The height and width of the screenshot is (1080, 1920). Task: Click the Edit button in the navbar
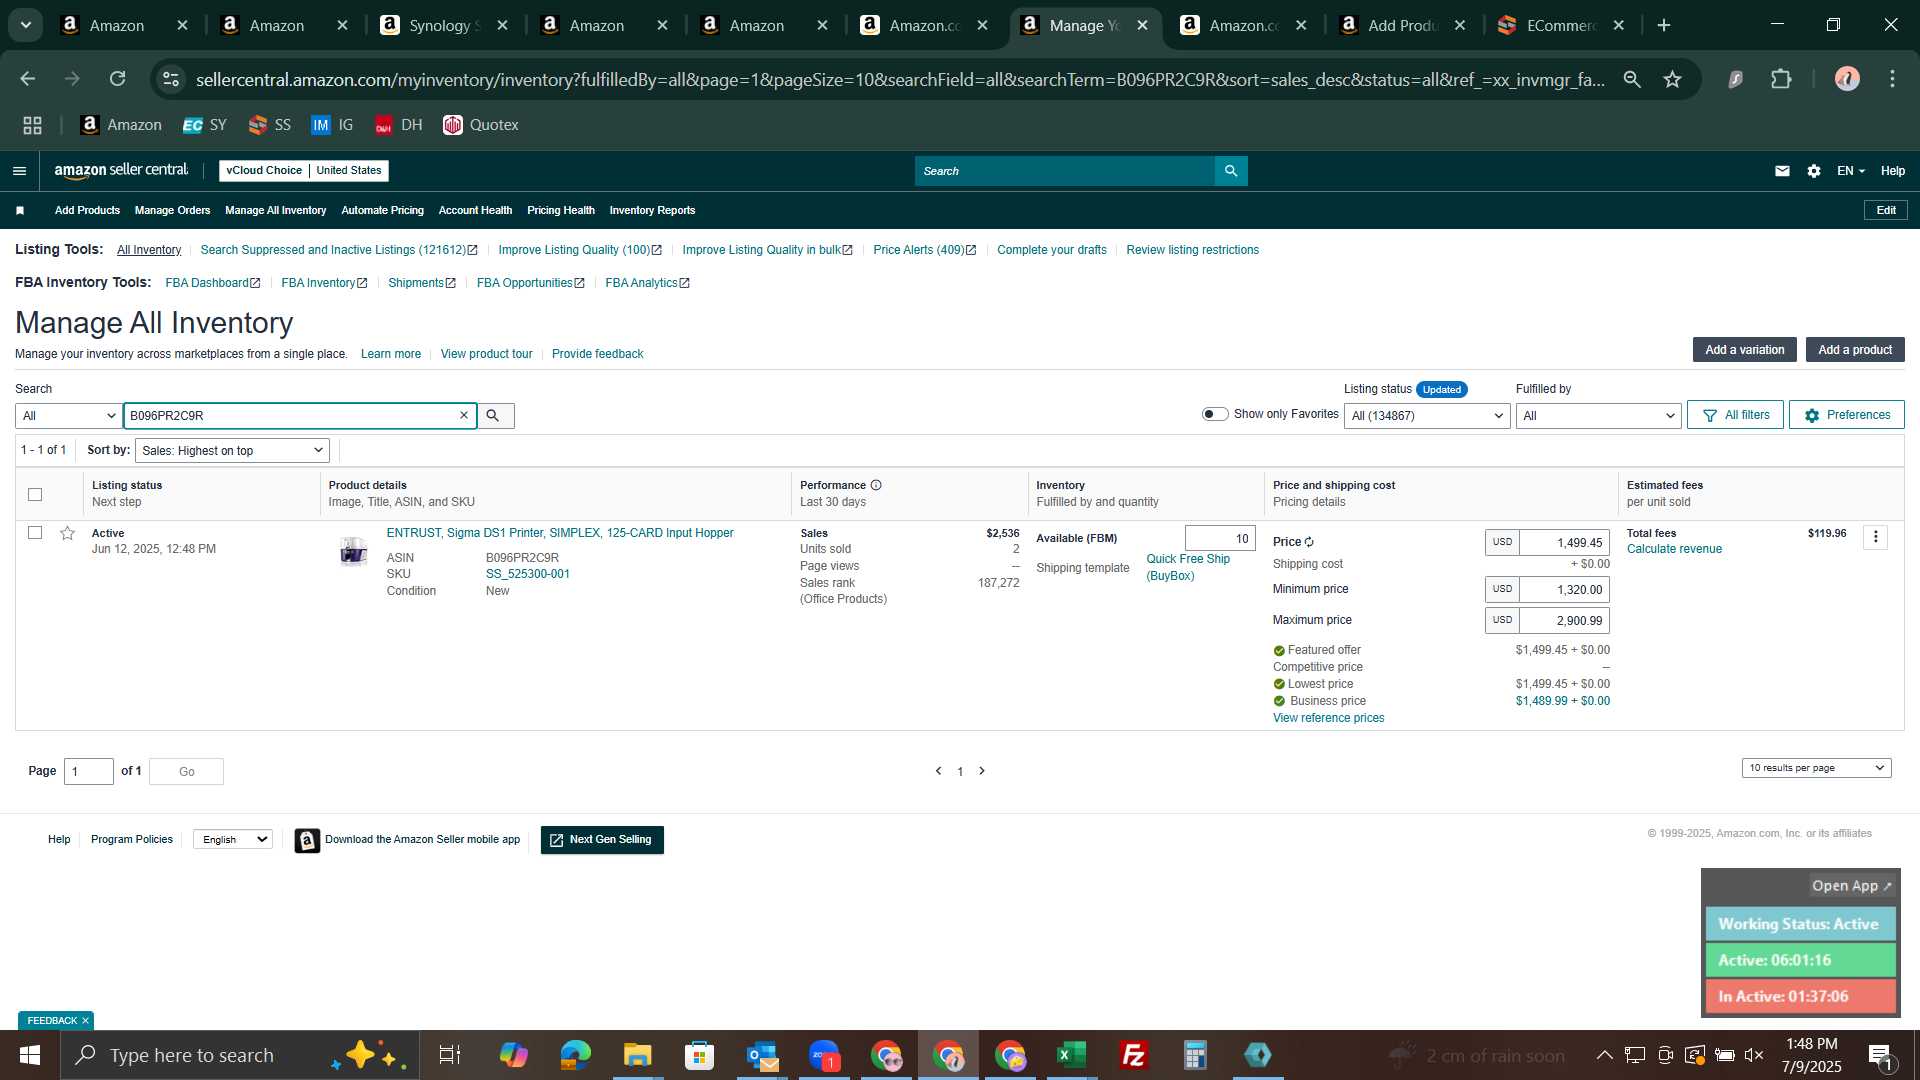pyautogui.click(x=1886, y=210)
